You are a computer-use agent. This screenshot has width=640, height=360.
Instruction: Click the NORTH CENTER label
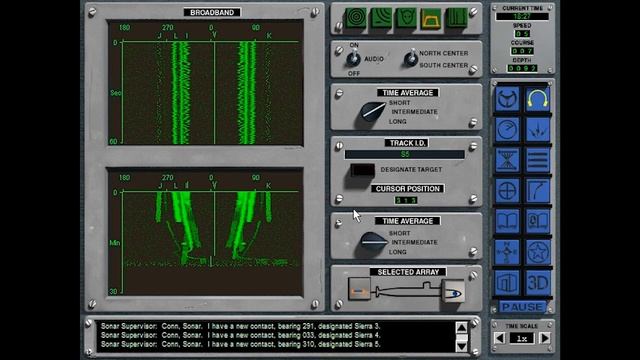pos(444,53)
